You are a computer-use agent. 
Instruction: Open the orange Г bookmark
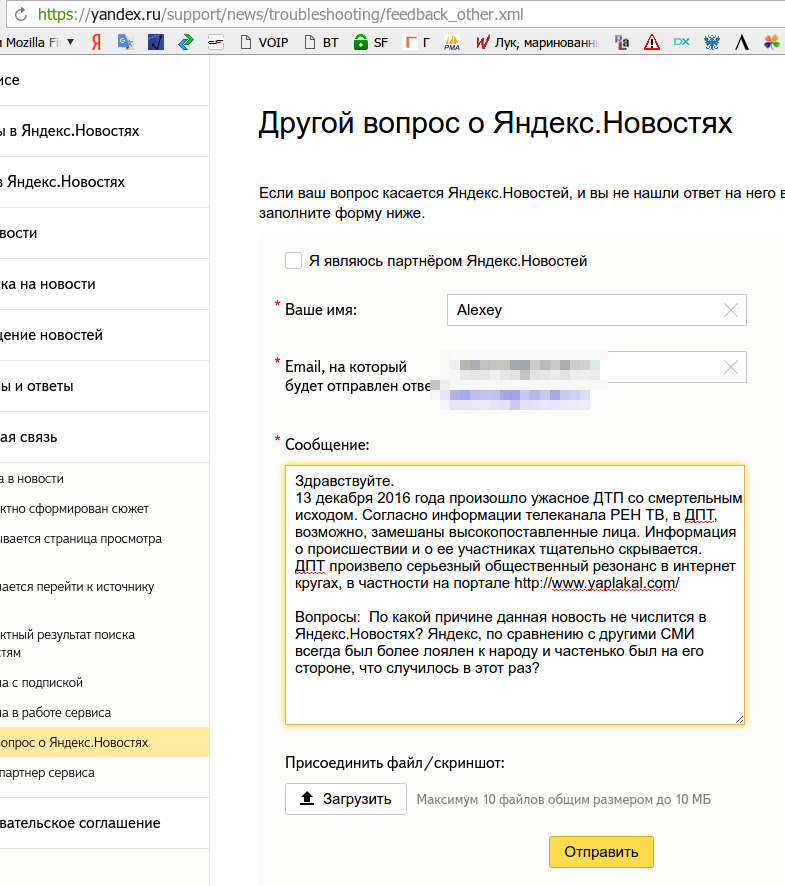(x=417, y=42)
